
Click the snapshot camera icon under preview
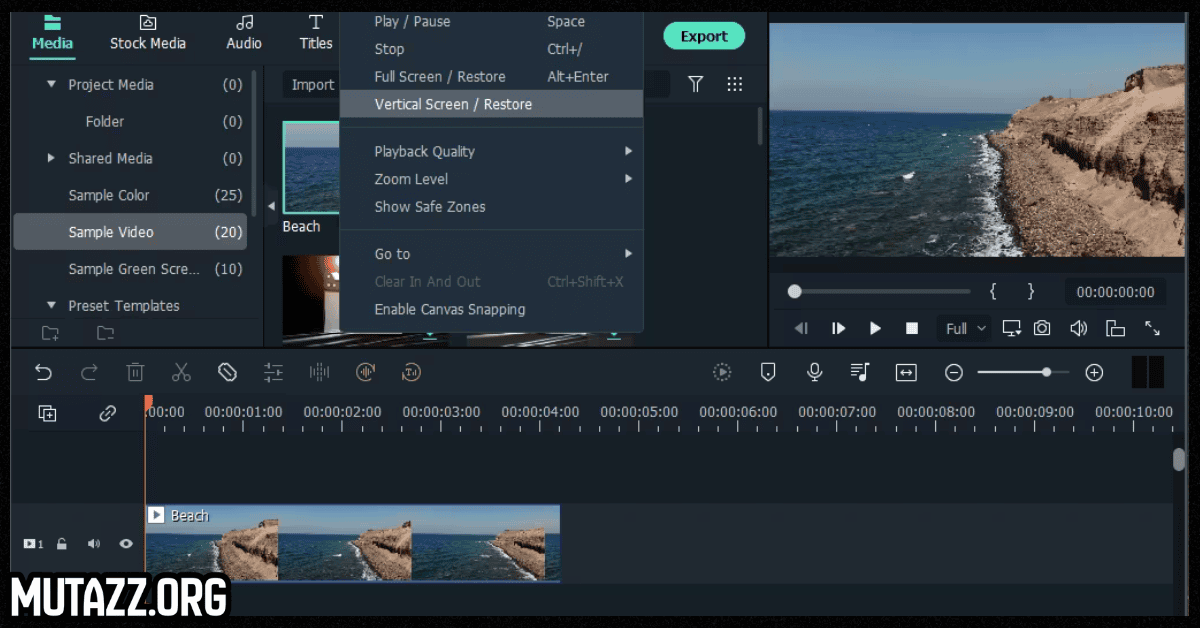point(1042,328)
